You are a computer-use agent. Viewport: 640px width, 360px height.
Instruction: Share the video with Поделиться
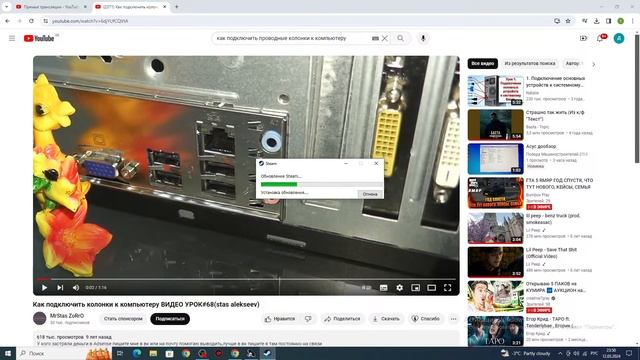(x=342, y=319)
